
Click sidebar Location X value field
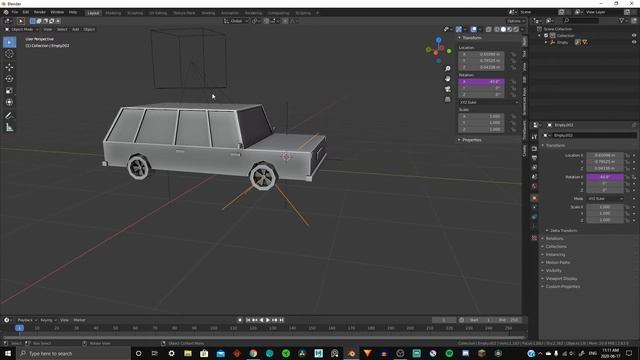click(x=481, y=54)
